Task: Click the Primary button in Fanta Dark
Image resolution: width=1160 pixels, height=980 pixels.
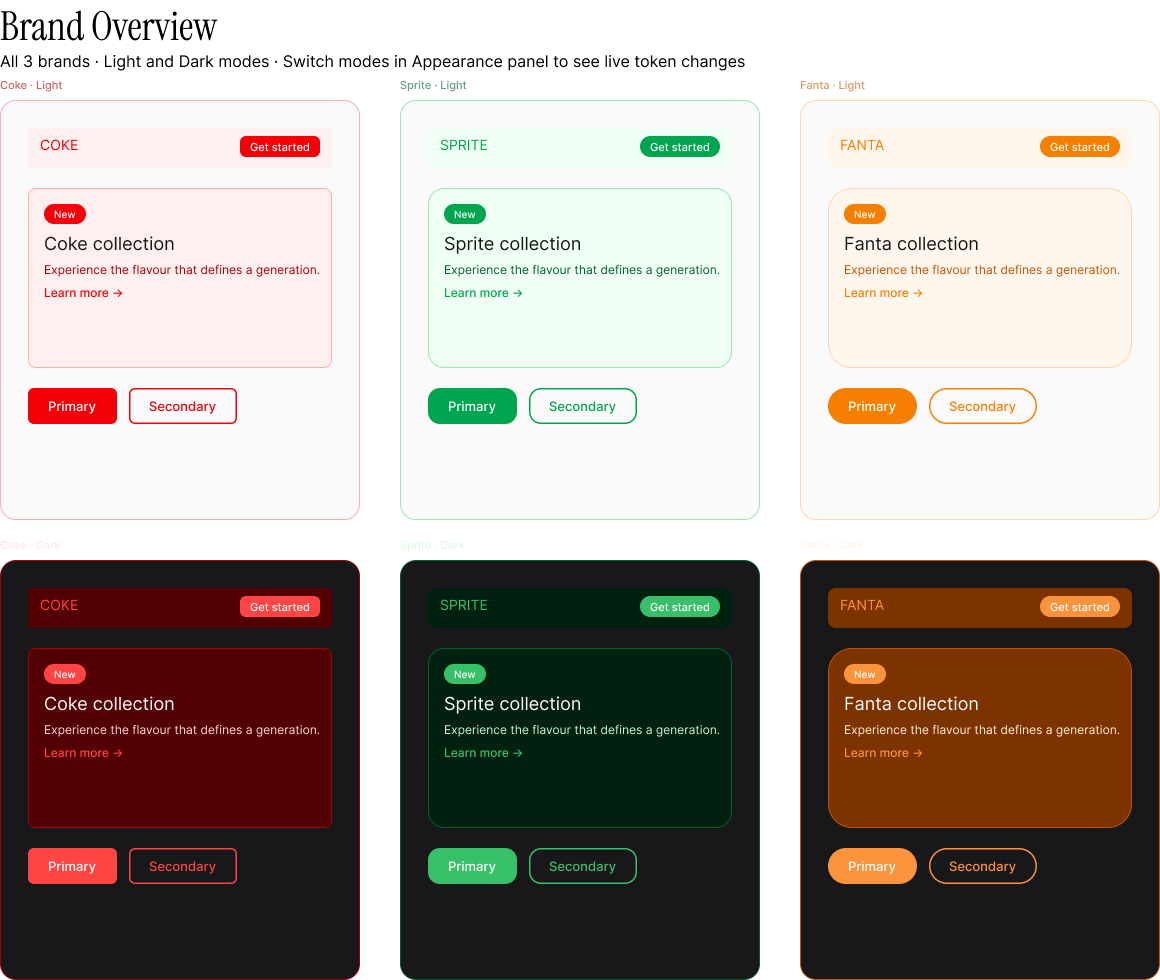Action: [872, 866]
